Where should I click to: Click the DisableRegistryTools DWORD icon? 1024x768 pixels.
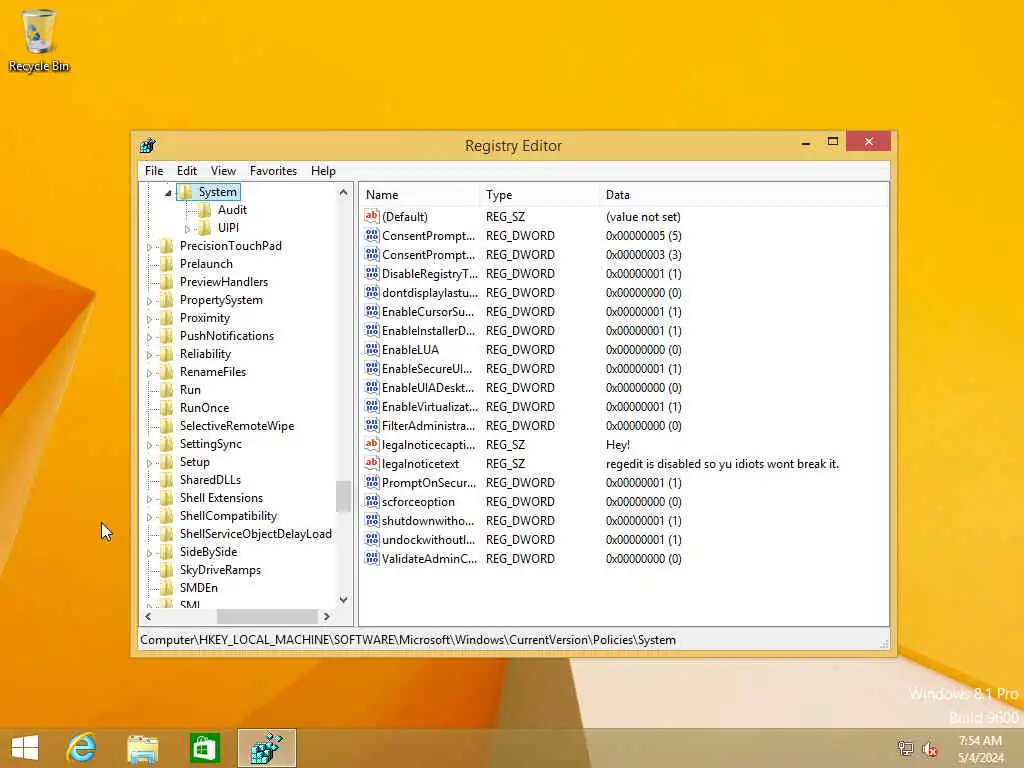[x=372, y=273]
